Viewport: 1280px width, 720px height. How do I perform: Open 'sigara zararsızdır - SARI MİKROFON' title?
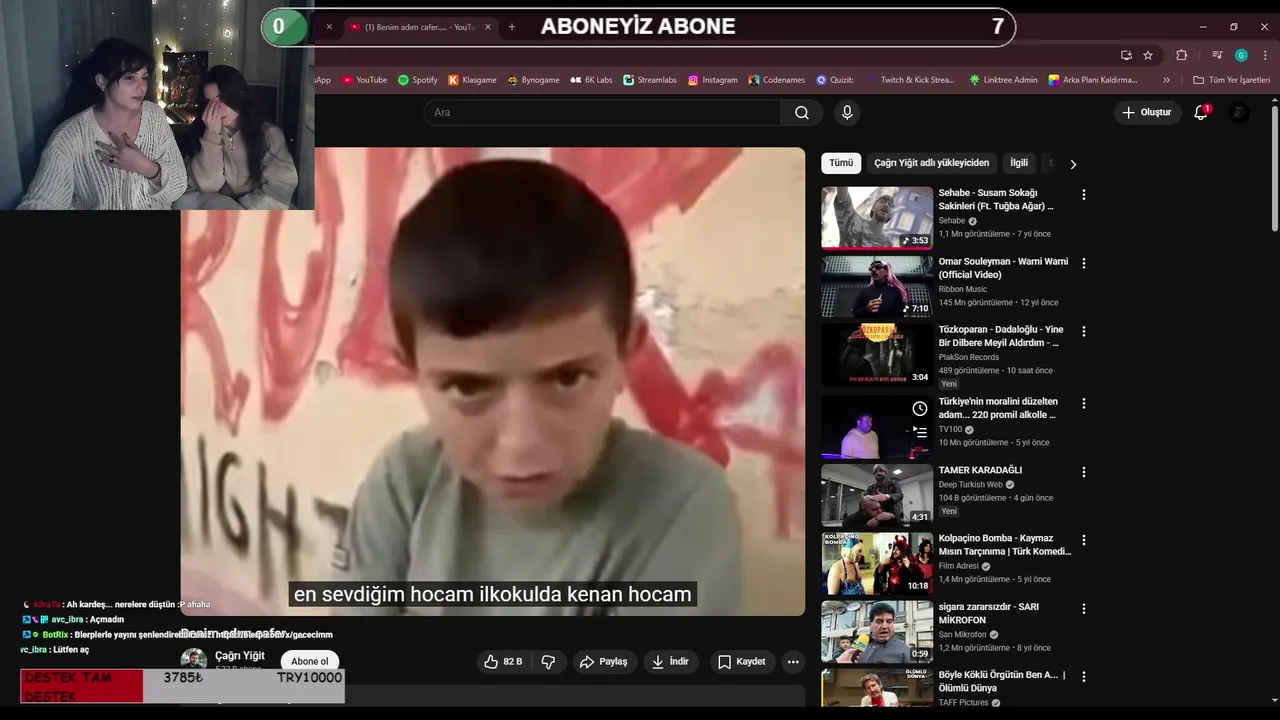[x=988, y=613]
